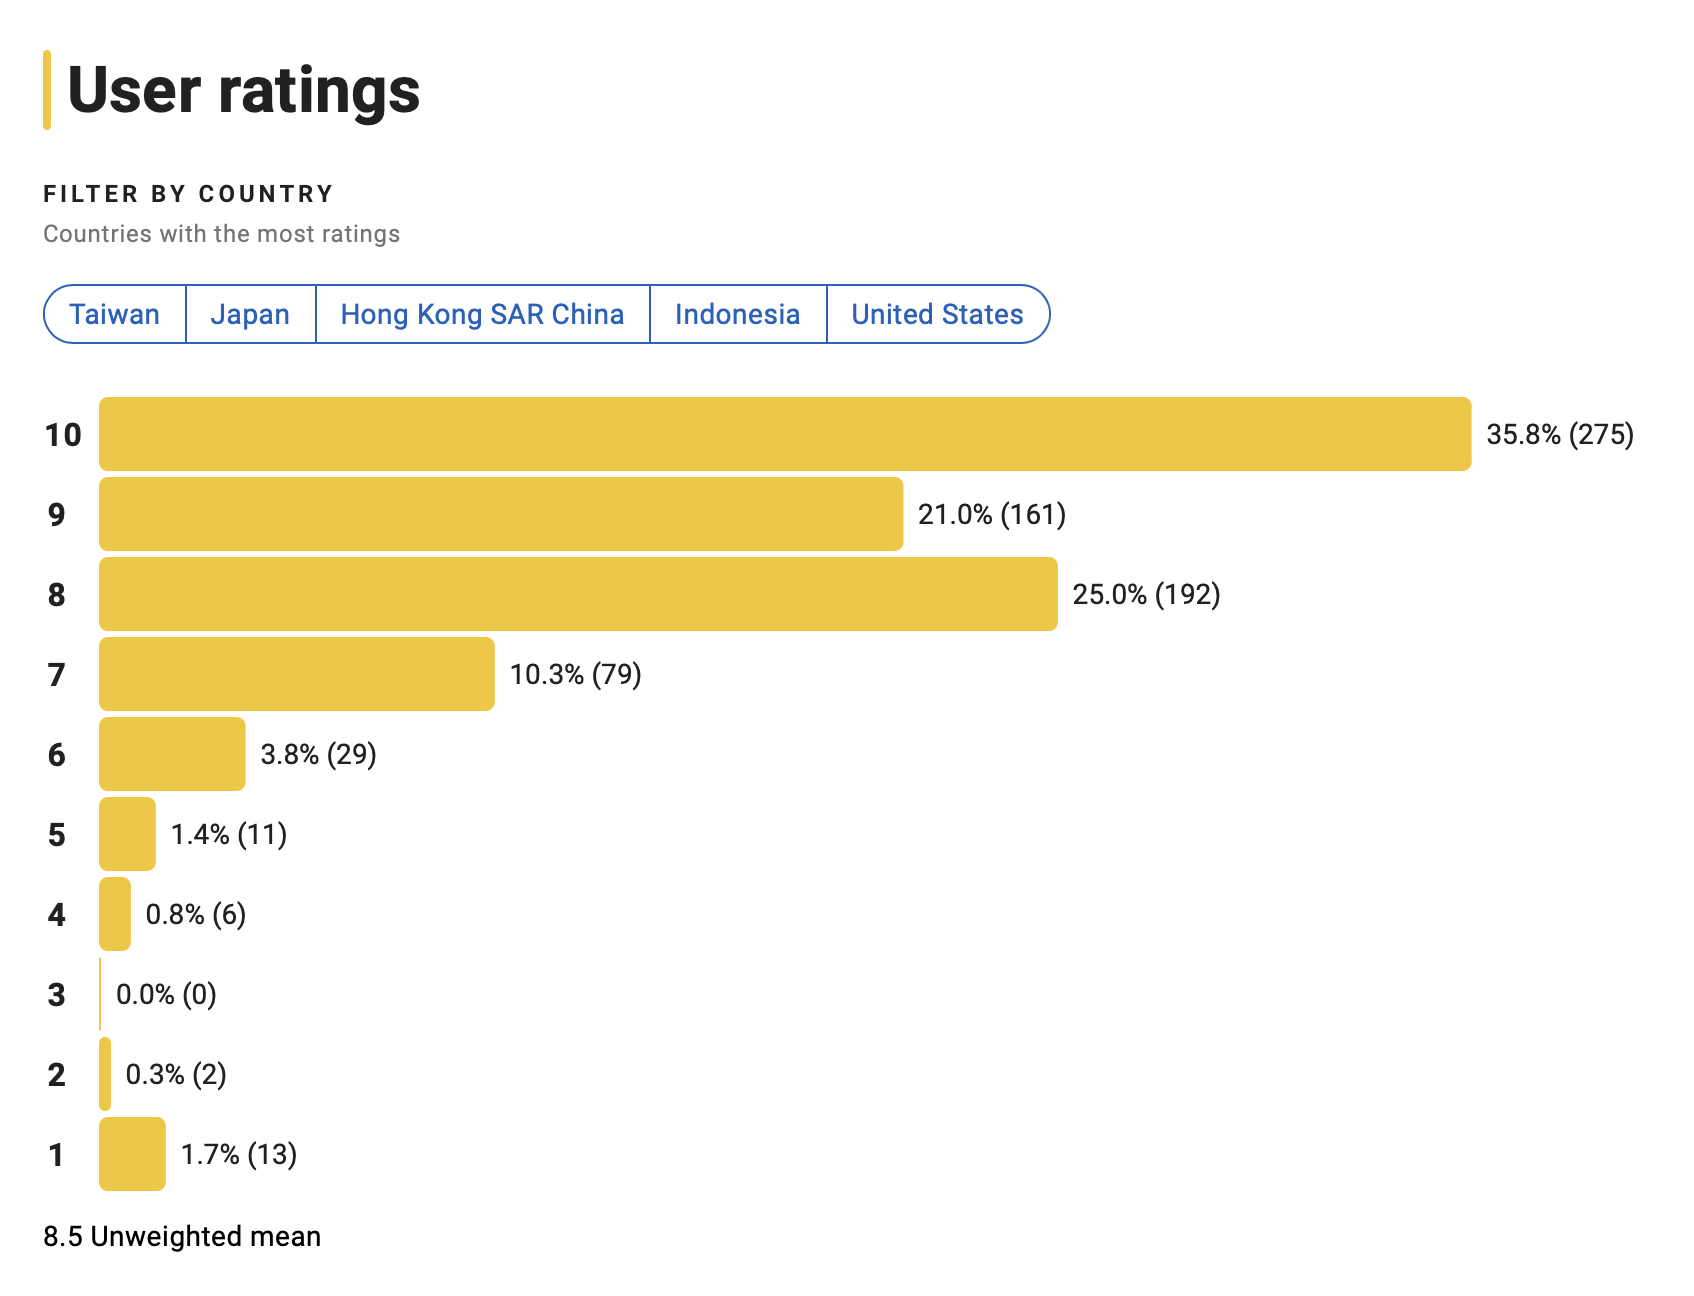Click the 8.5 Unweighted mean text
The height and width of the screenshot is (1296, 1694).
coord(181,1236)
